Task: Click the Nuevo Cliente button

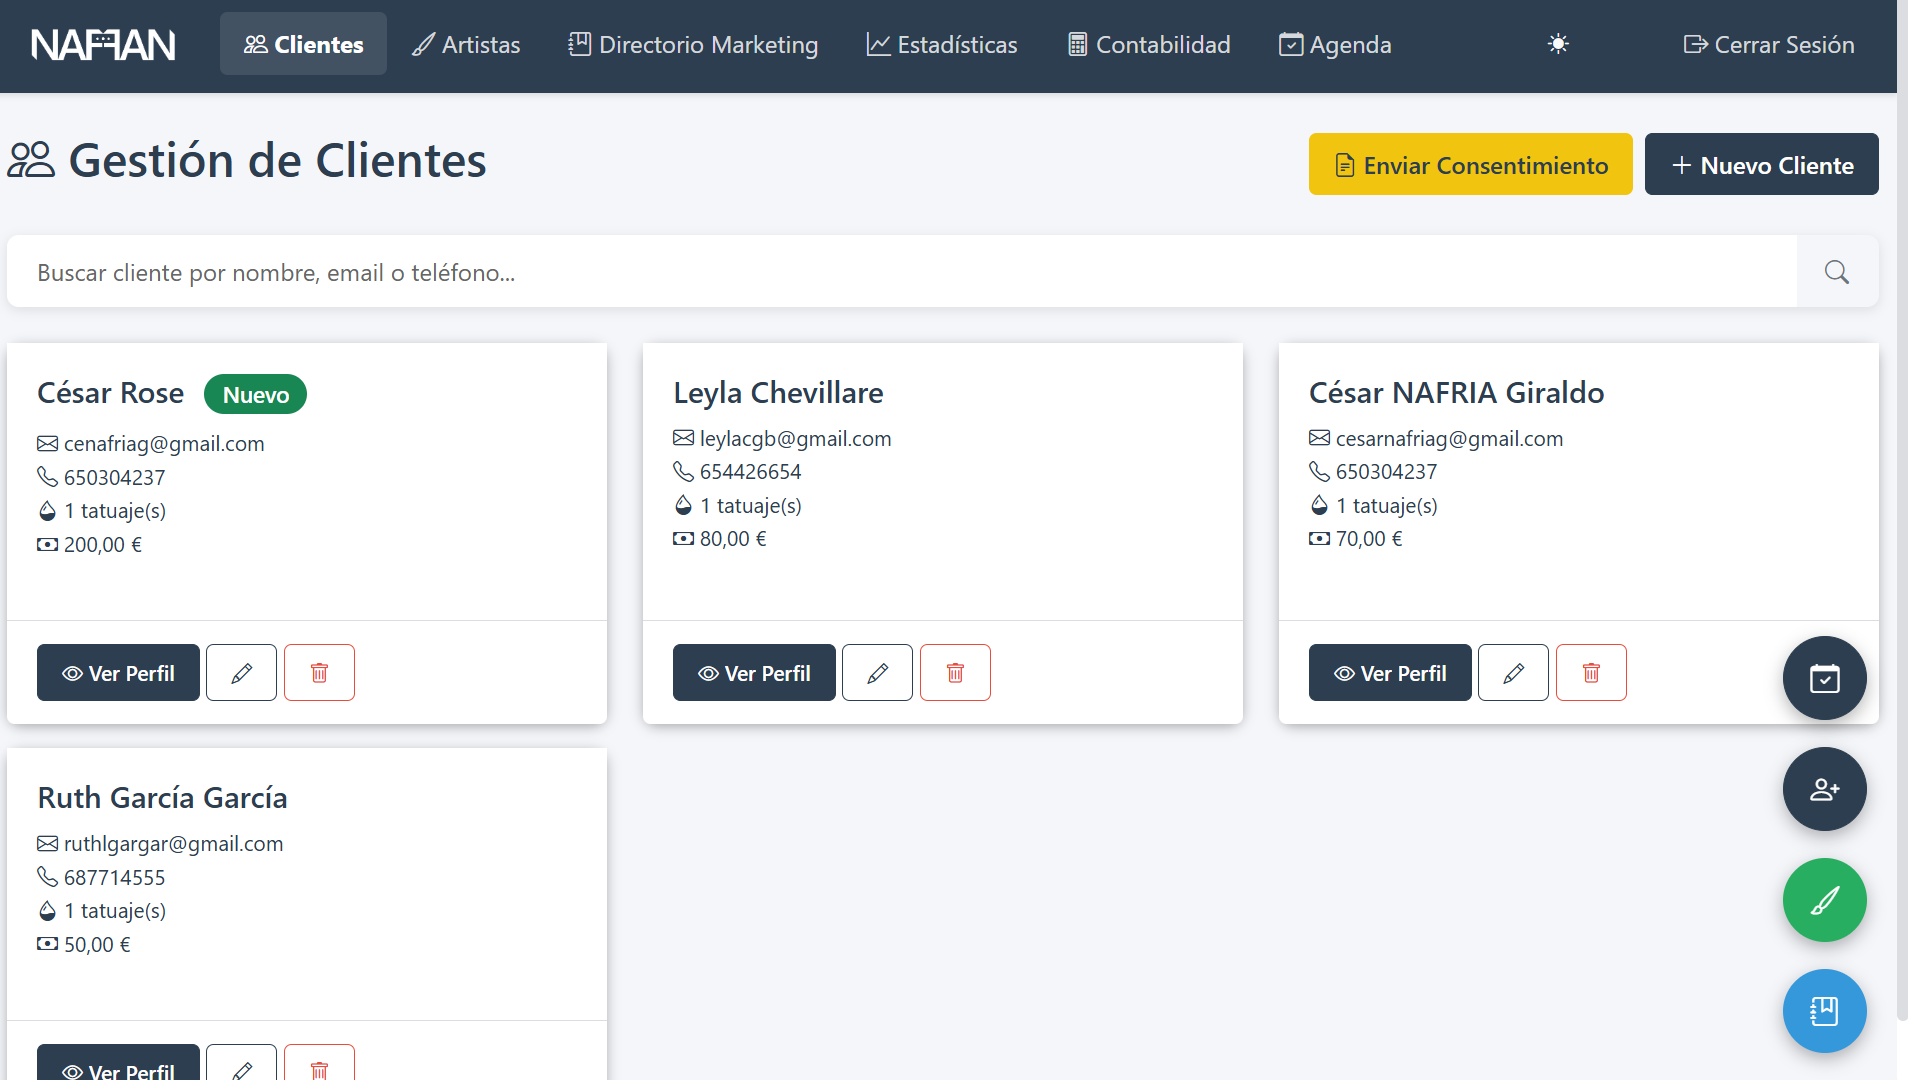Action: [1761, 165]
